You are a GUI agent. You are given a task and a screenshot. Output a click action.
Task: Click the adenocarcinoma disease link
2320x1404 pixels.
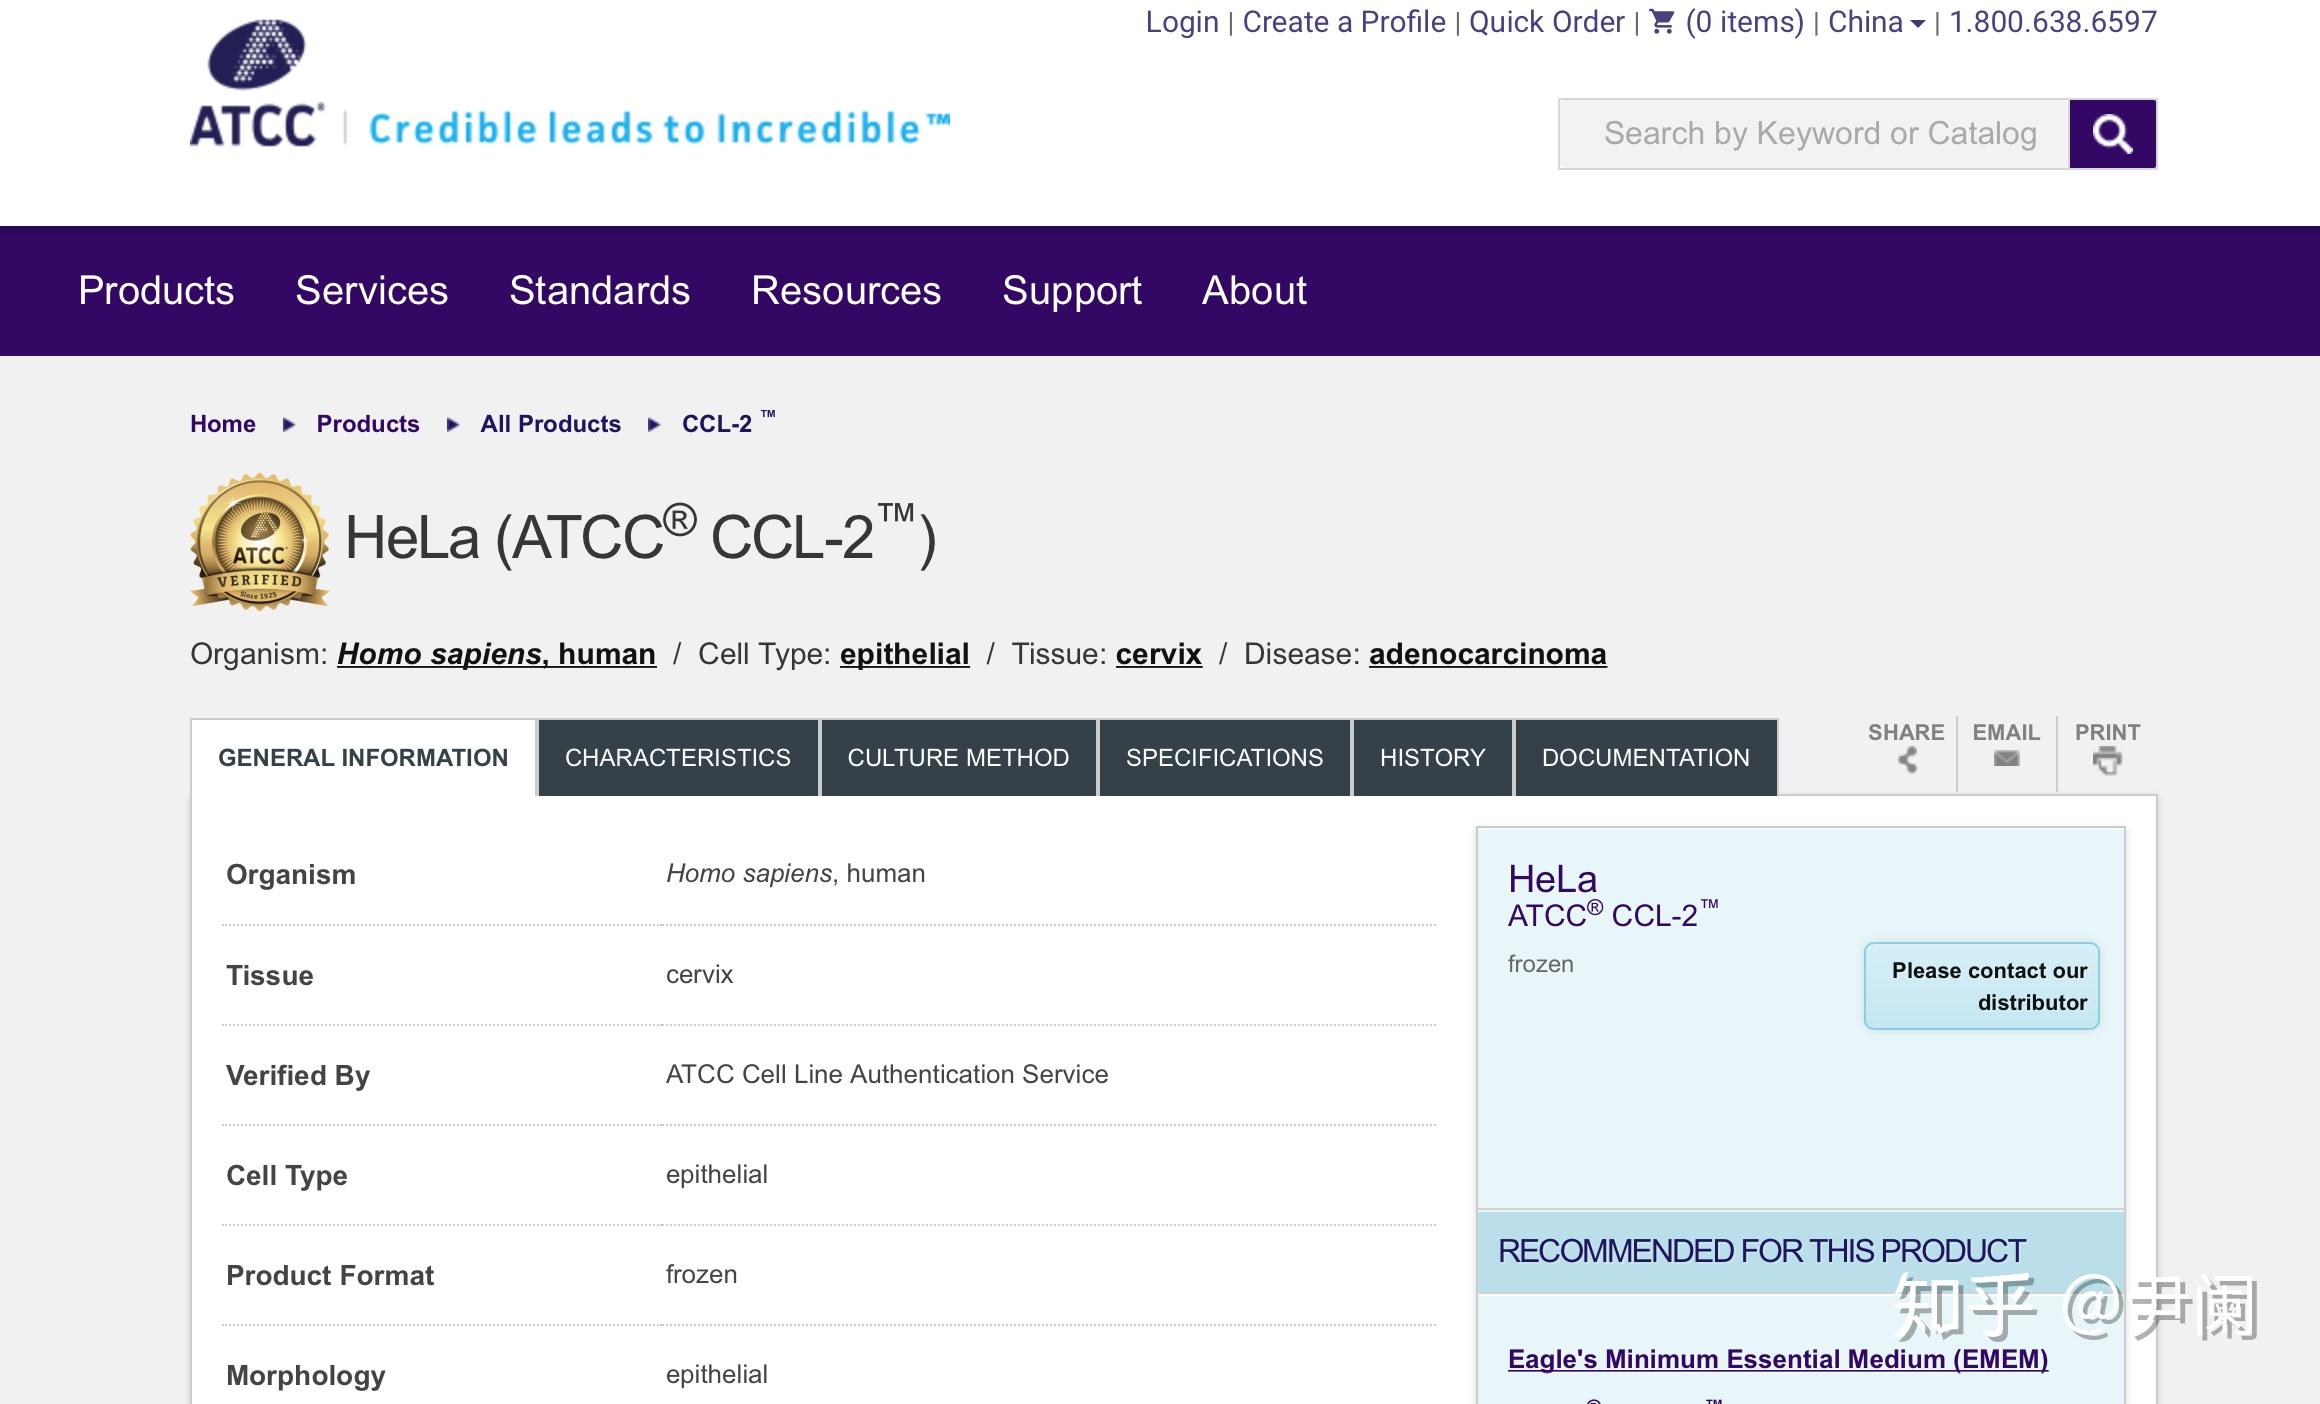pyautogui.click(x=1487, y=654)
